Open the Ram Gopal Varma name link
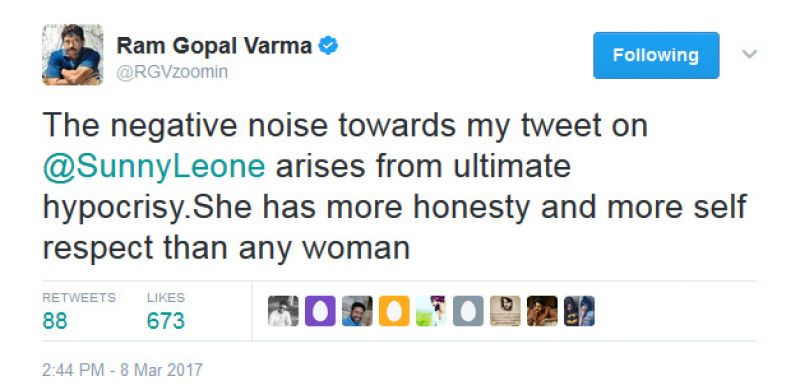The height and width of the screenshot is (390, 800). pos(214,46)
